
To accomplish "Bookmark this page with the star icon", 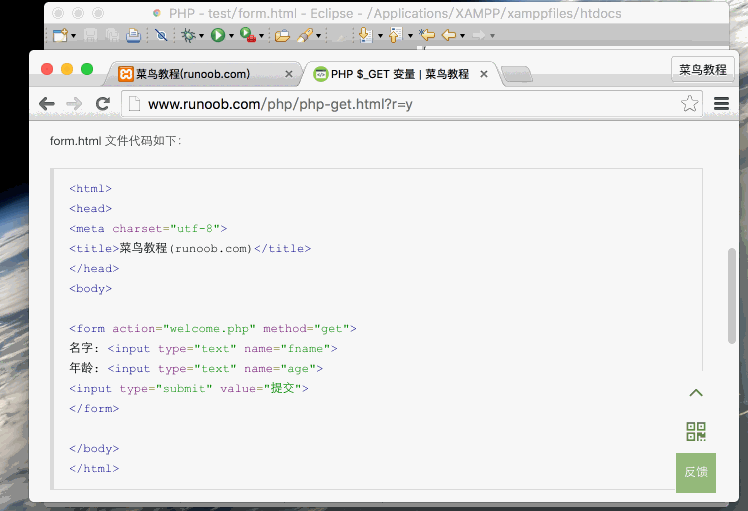I will pyautogui.click(x=689, y=104).
